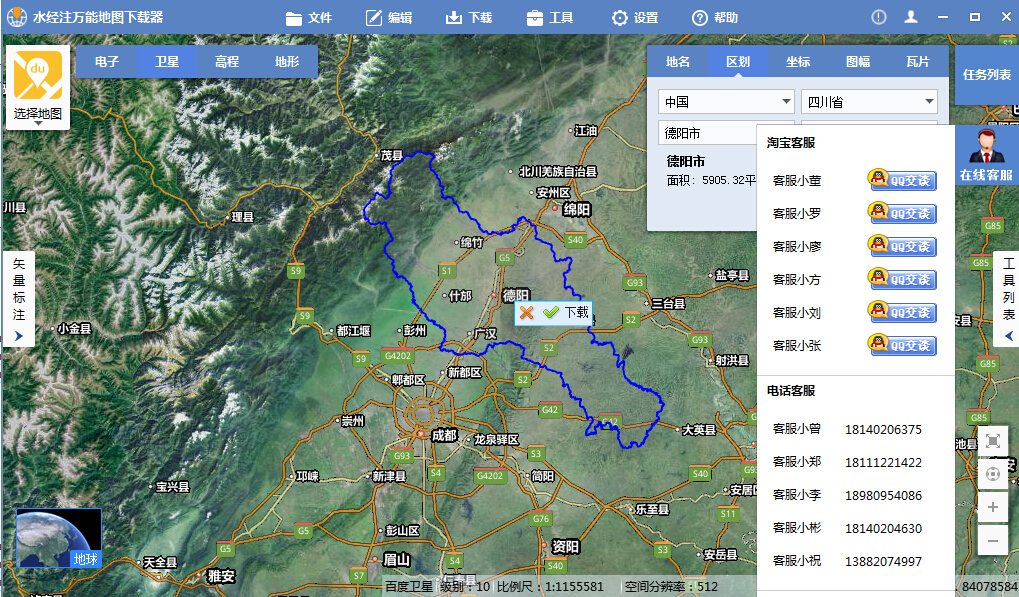Click QQ交谈 button for 客服小罗
Viewport: 1019px width, 597px height.
point(903,213)
